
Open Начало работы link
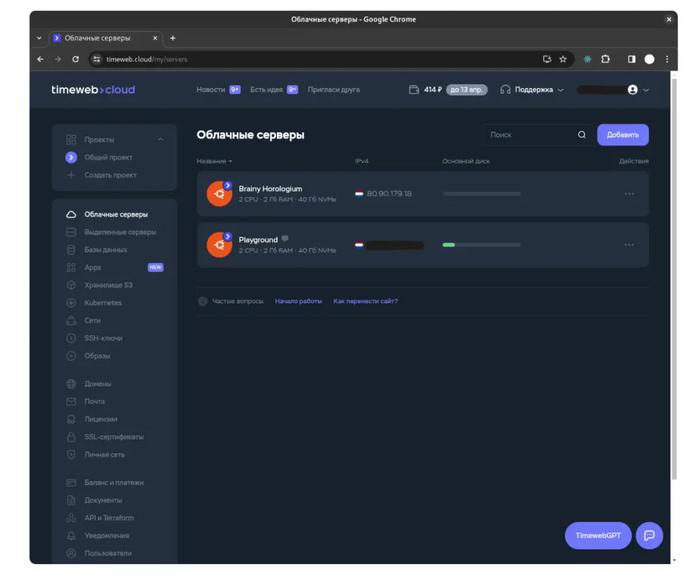[298, 301]
